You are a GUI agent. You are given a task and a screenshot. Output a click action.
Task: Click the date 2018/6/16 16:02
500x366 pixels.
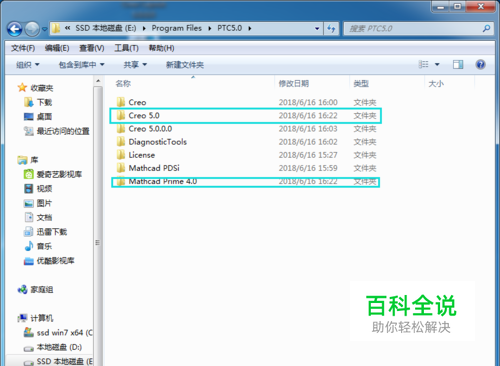(308, 142)
